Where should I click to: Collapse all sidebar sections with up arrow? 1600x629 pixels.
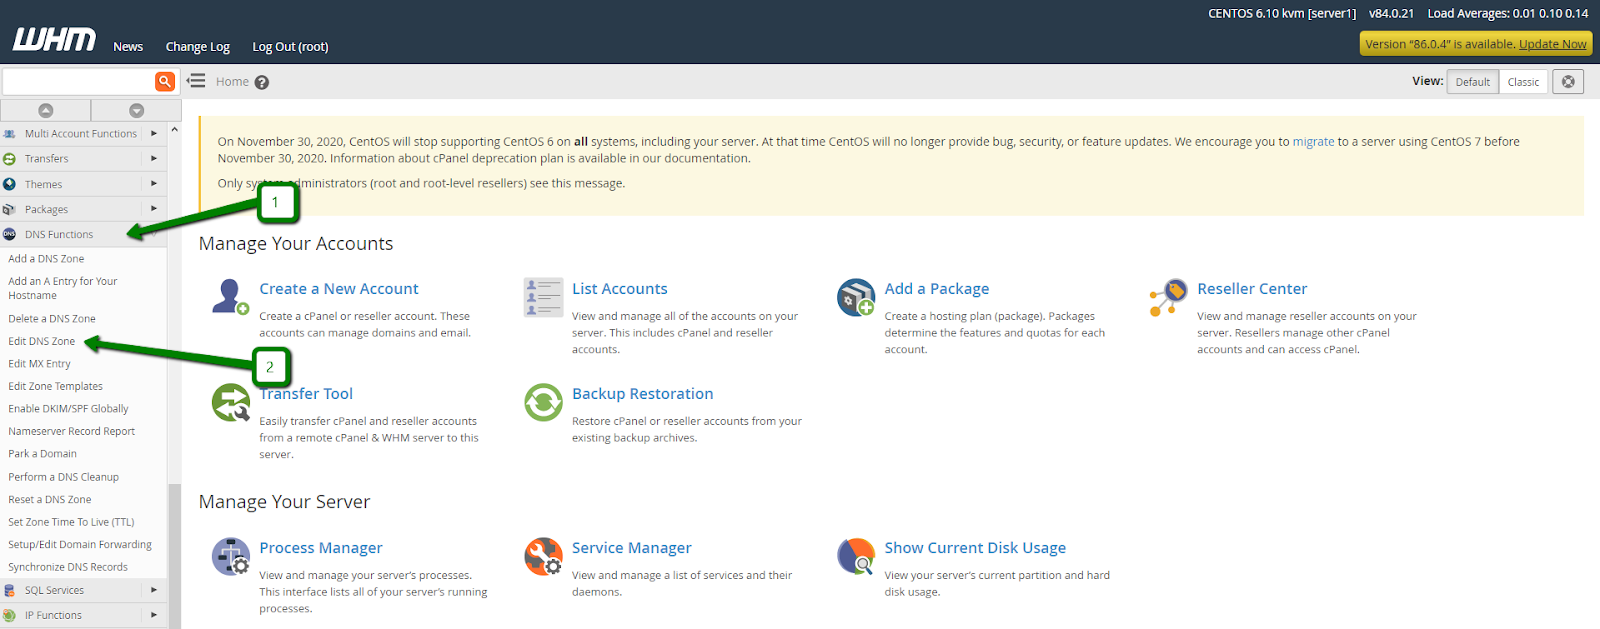coord(45,110)
